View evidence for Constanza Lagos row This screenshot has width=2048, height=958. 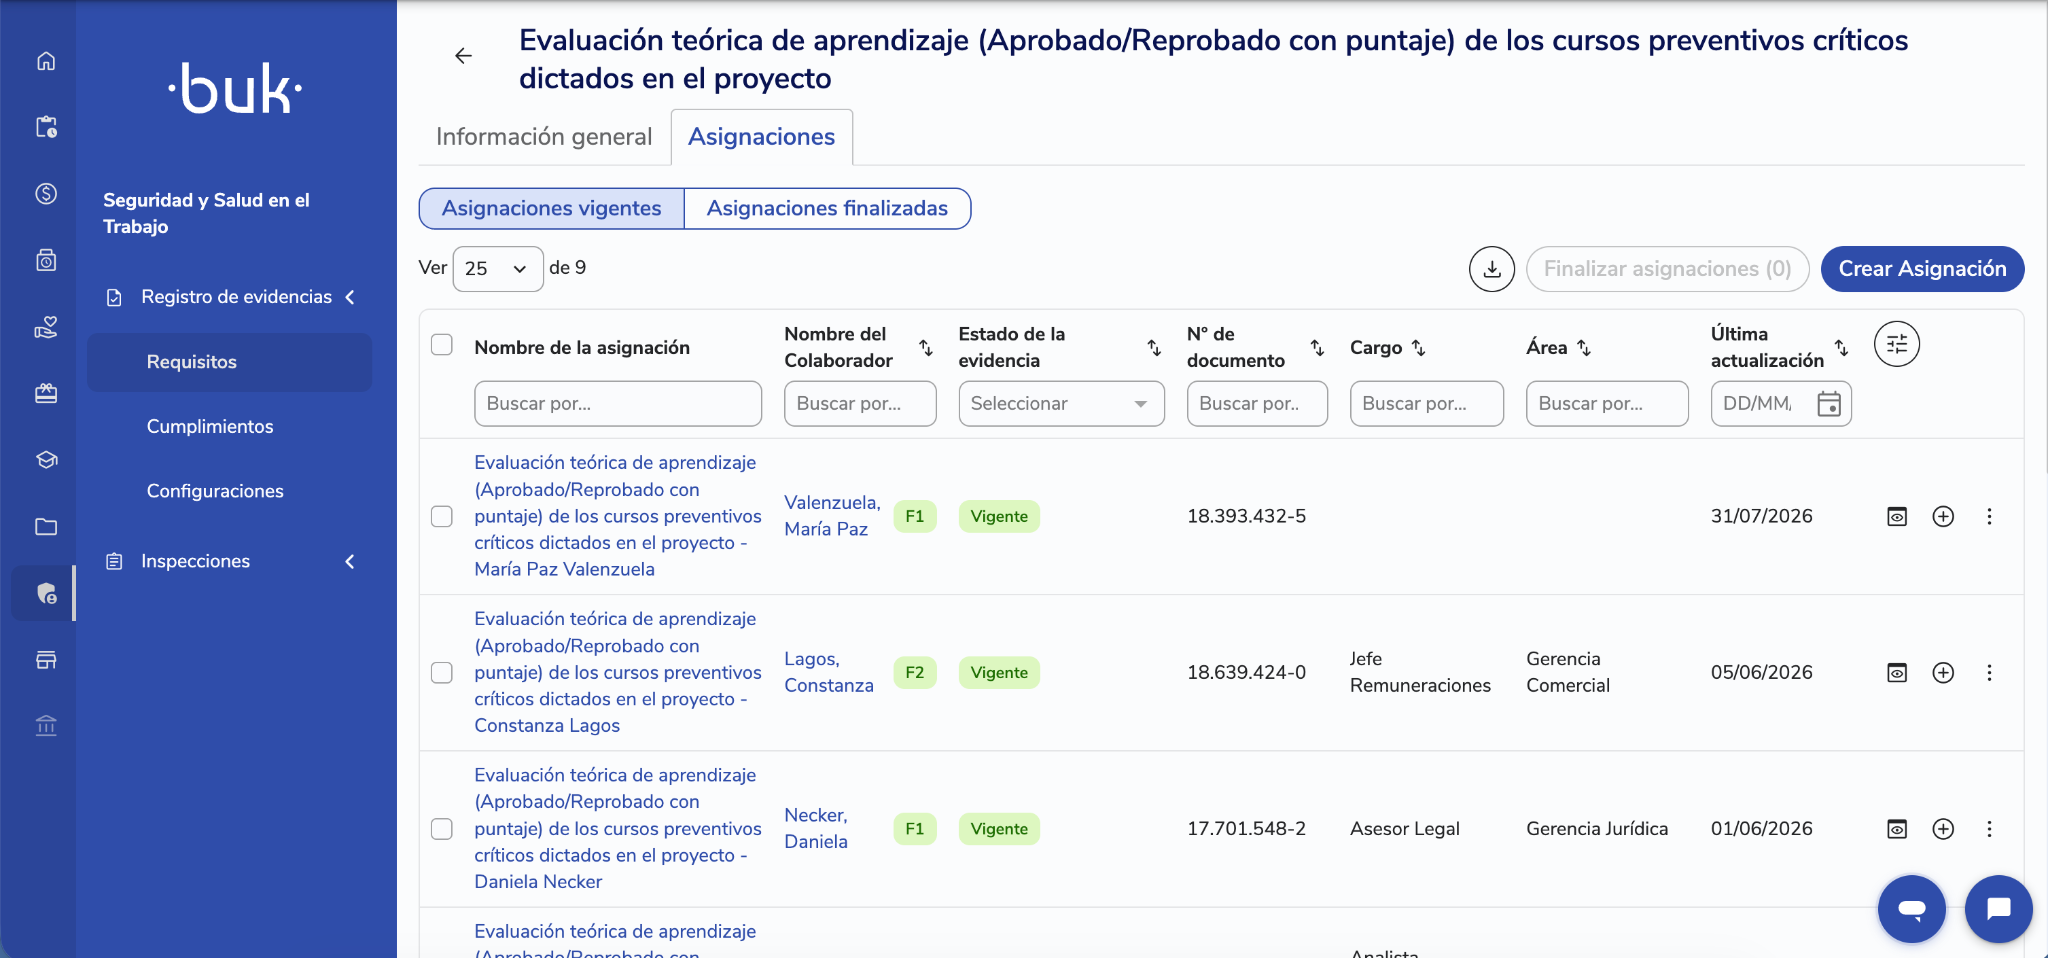[1896, 672]
